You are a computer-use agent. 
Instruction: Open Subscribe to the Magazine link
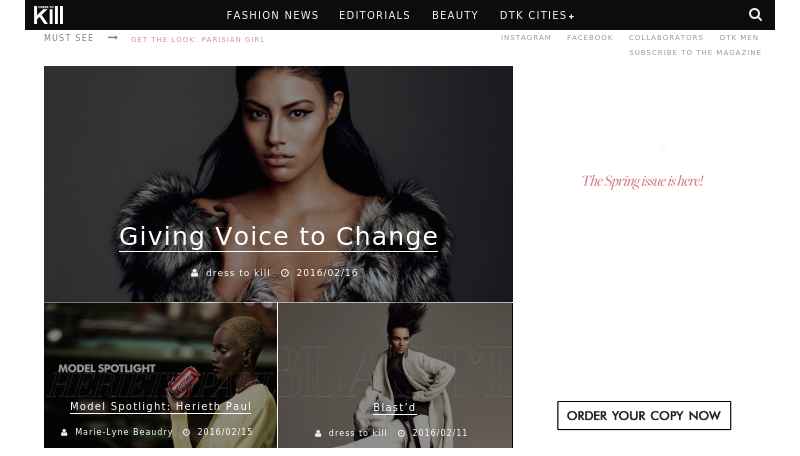point(695,53)
